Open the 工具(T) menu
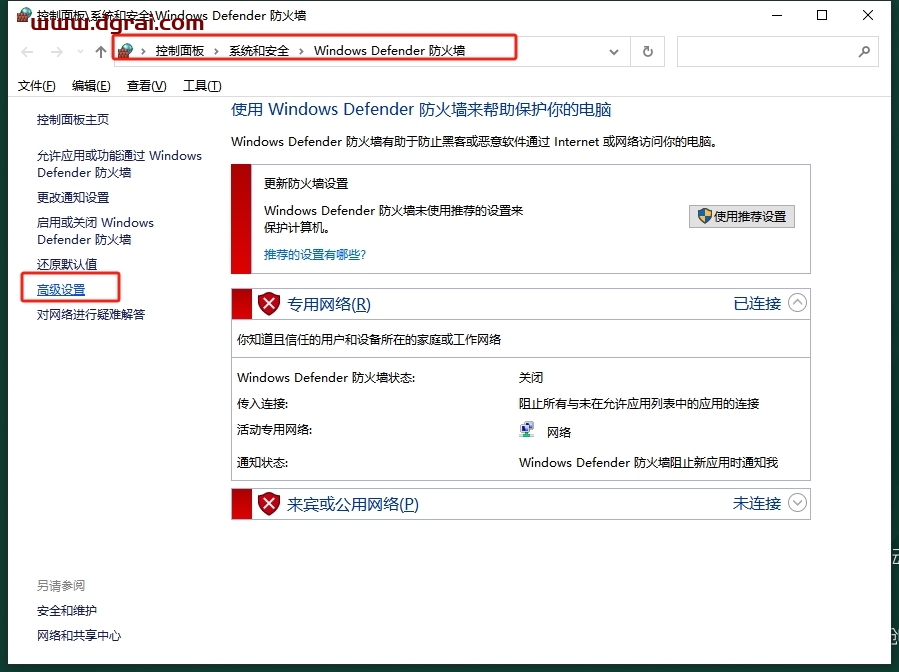 202,86
